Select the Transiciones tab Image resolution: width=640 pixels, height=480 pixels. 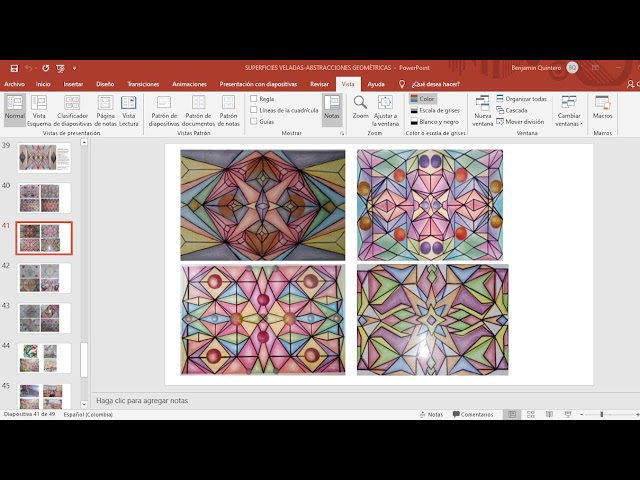coord(143,84)
